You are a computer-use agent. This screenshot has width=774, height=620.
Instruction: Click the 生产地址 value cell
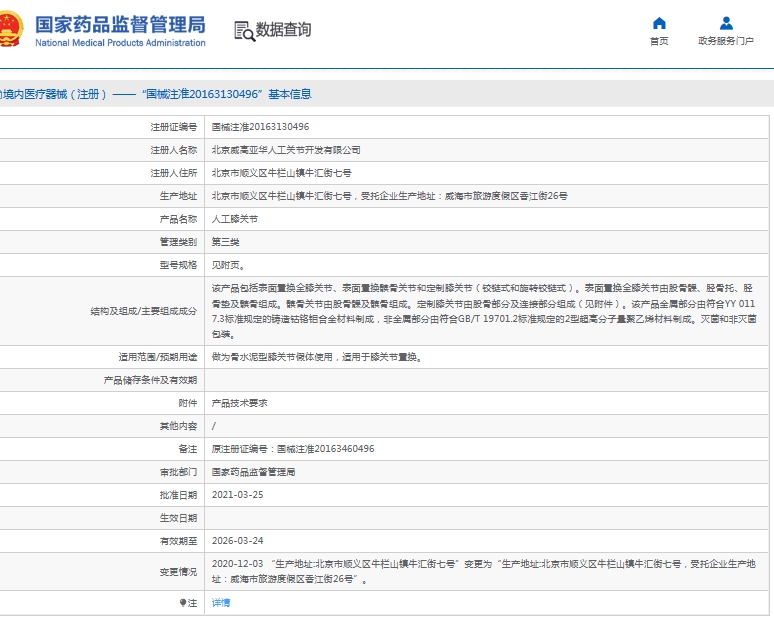[x=389, y=196]
